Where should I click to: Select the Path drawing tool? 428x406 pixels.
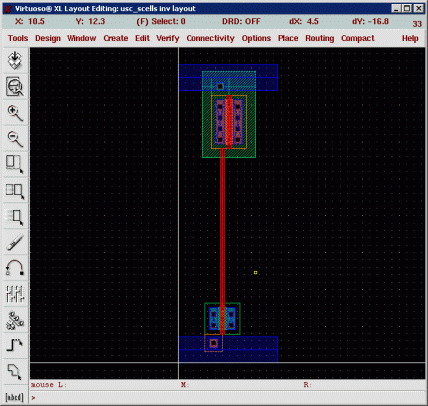point(15,346)
